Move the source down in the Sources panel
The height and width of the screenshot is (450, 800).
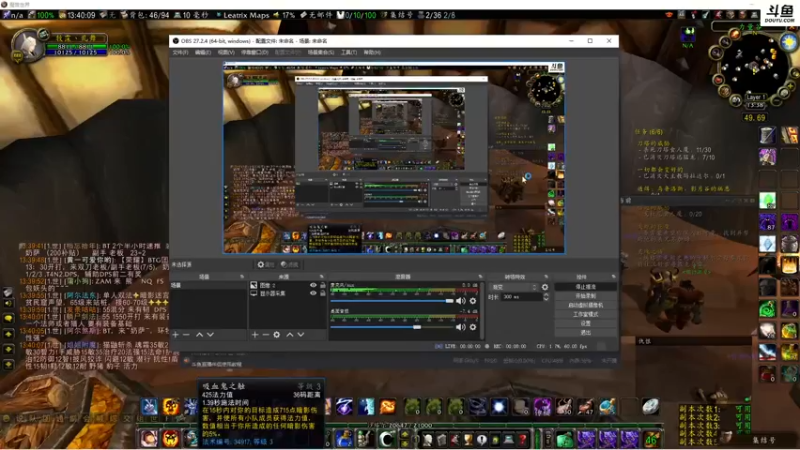[x=301, y=335]
